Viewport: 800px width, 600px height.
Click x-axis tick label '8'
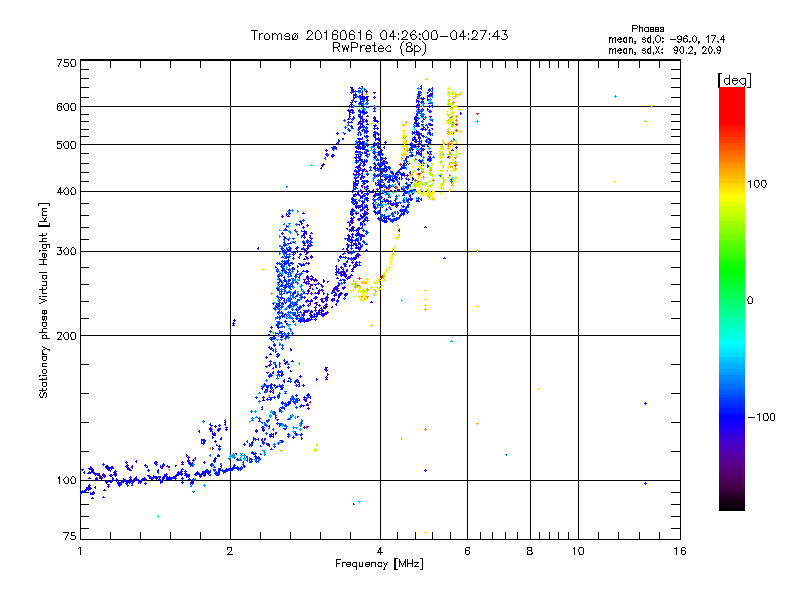[x=530, y=551]
